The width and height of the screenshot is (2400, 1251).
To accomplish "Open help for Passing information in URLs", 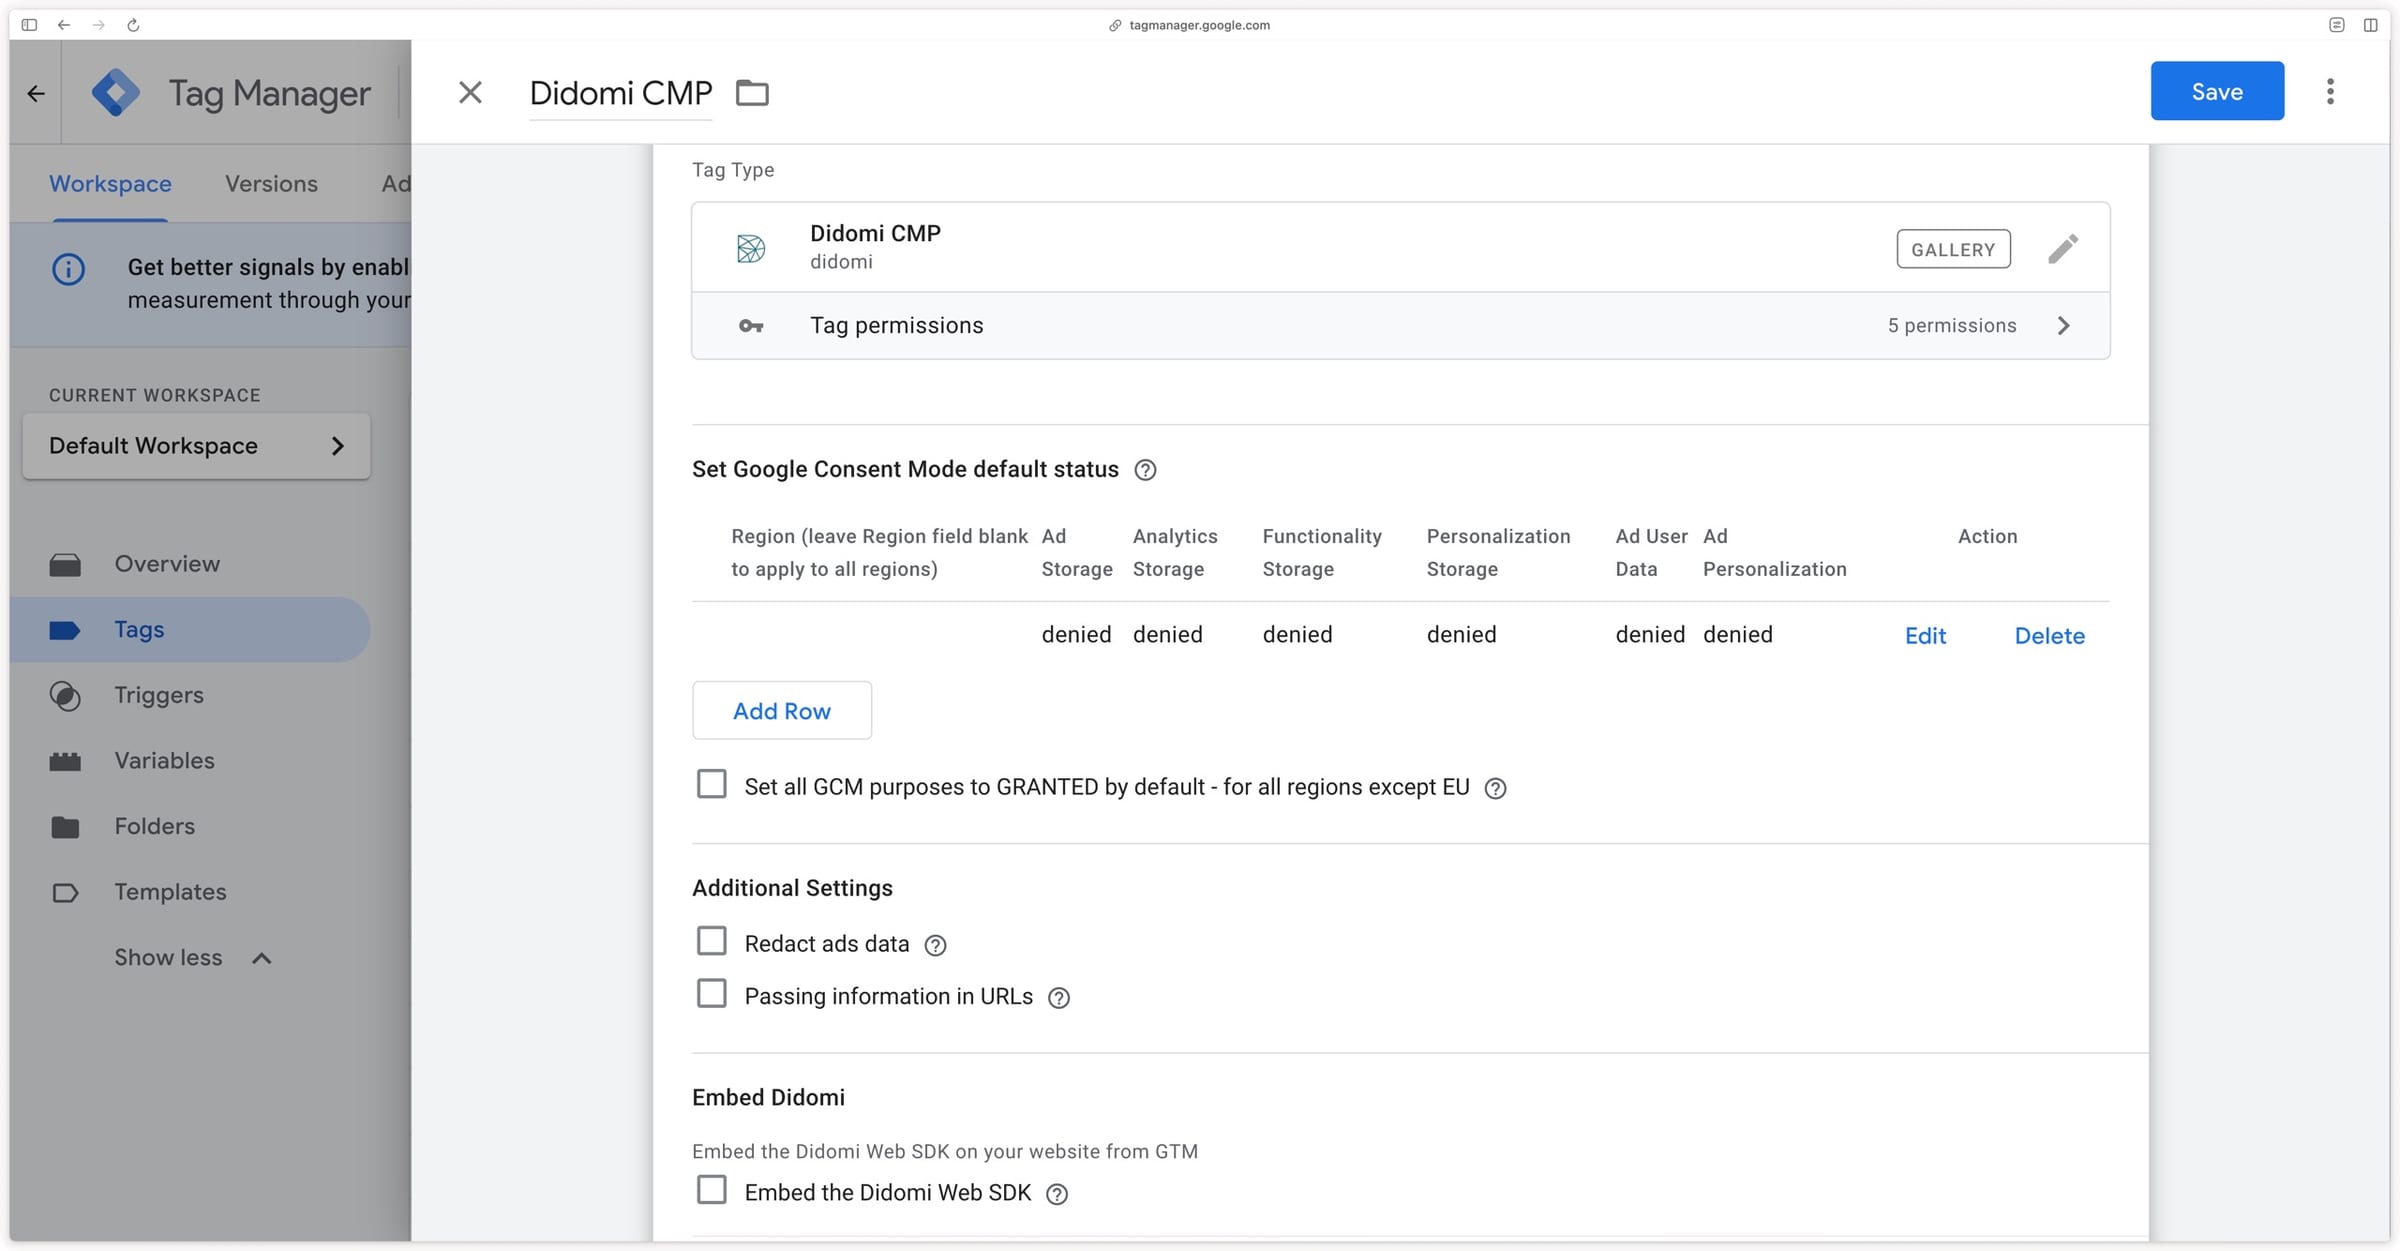I will tap(1058, 998).
